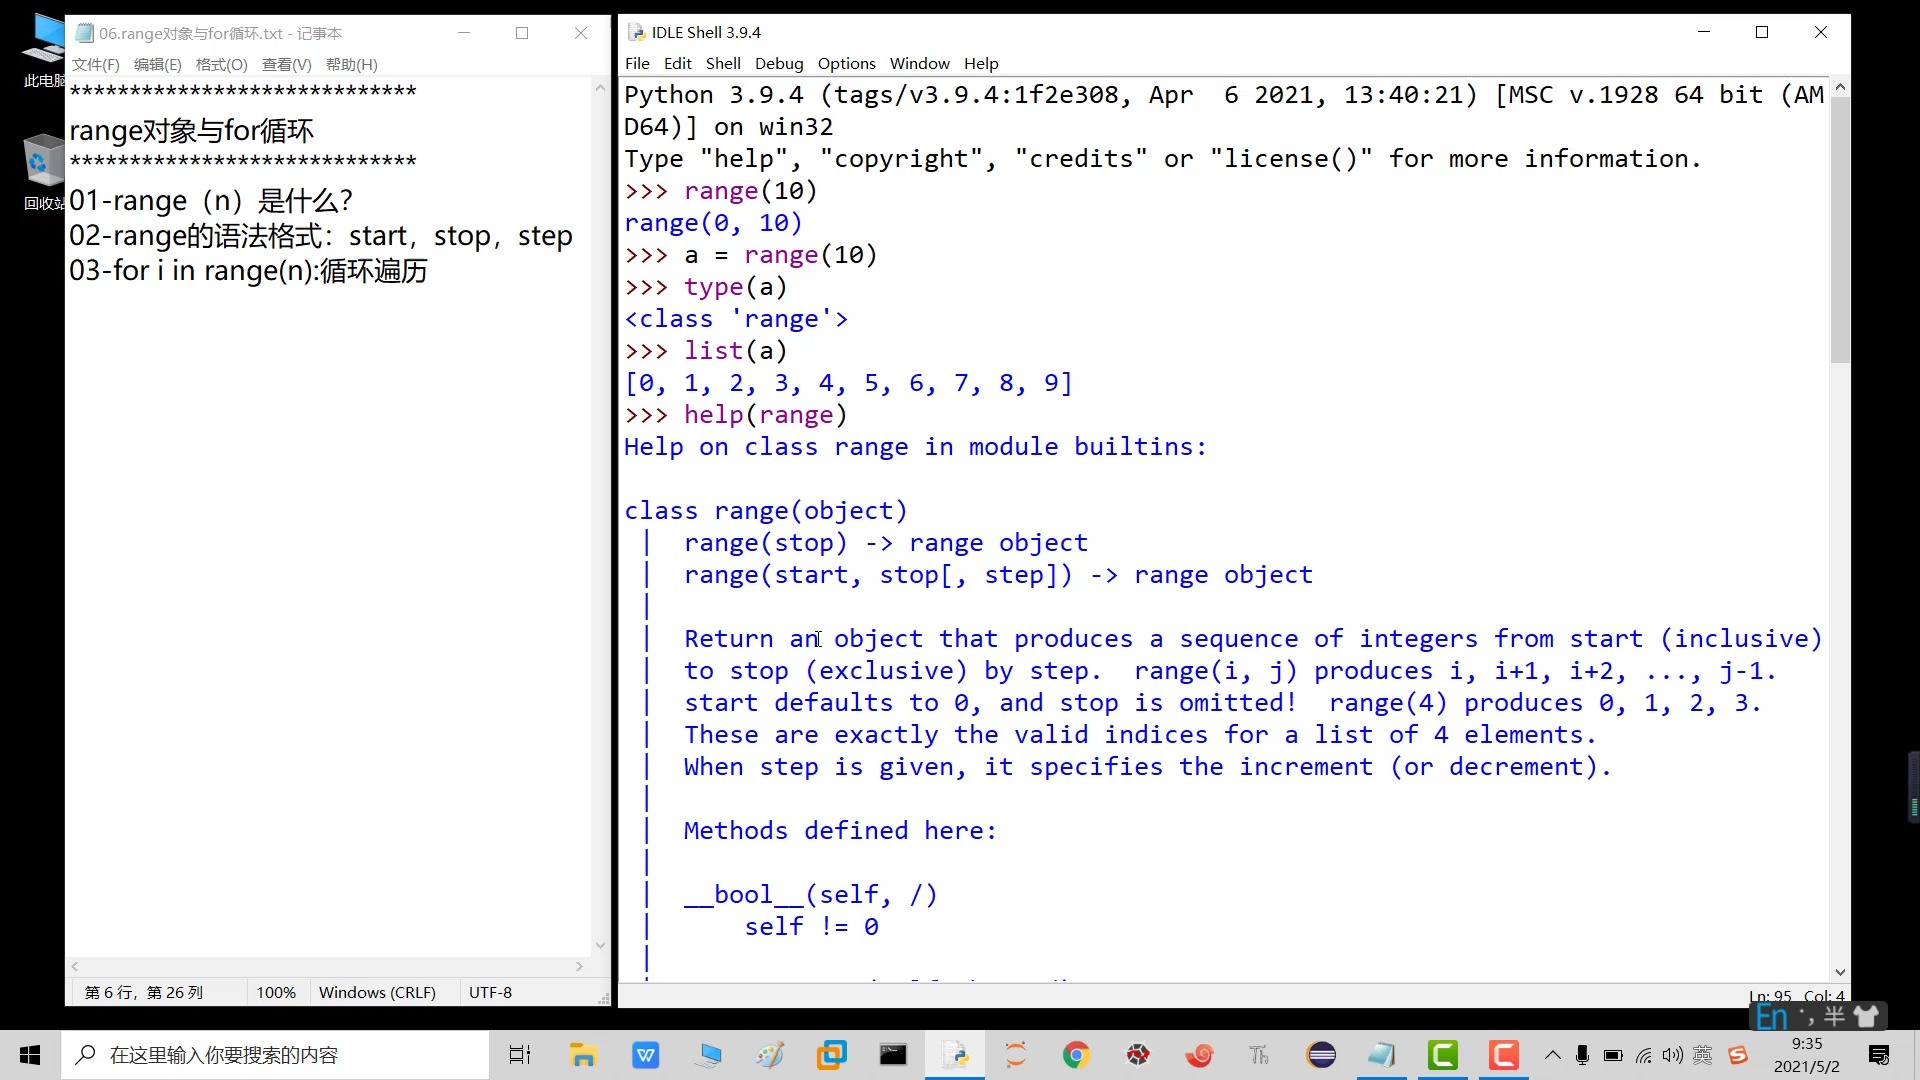Open the volume speaker tray icon

pyautogui.click(x=1673, y=1055)
